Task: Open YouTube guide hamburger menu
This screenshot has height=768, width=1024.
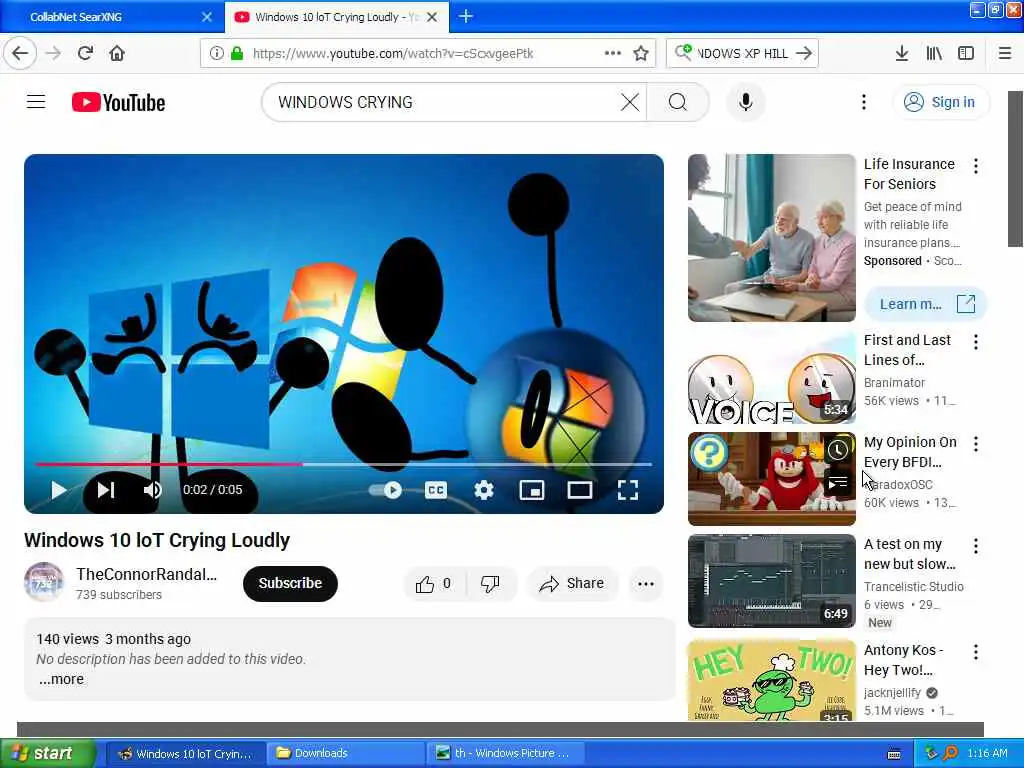Action: pyautogui.click(x=36, y=102)
